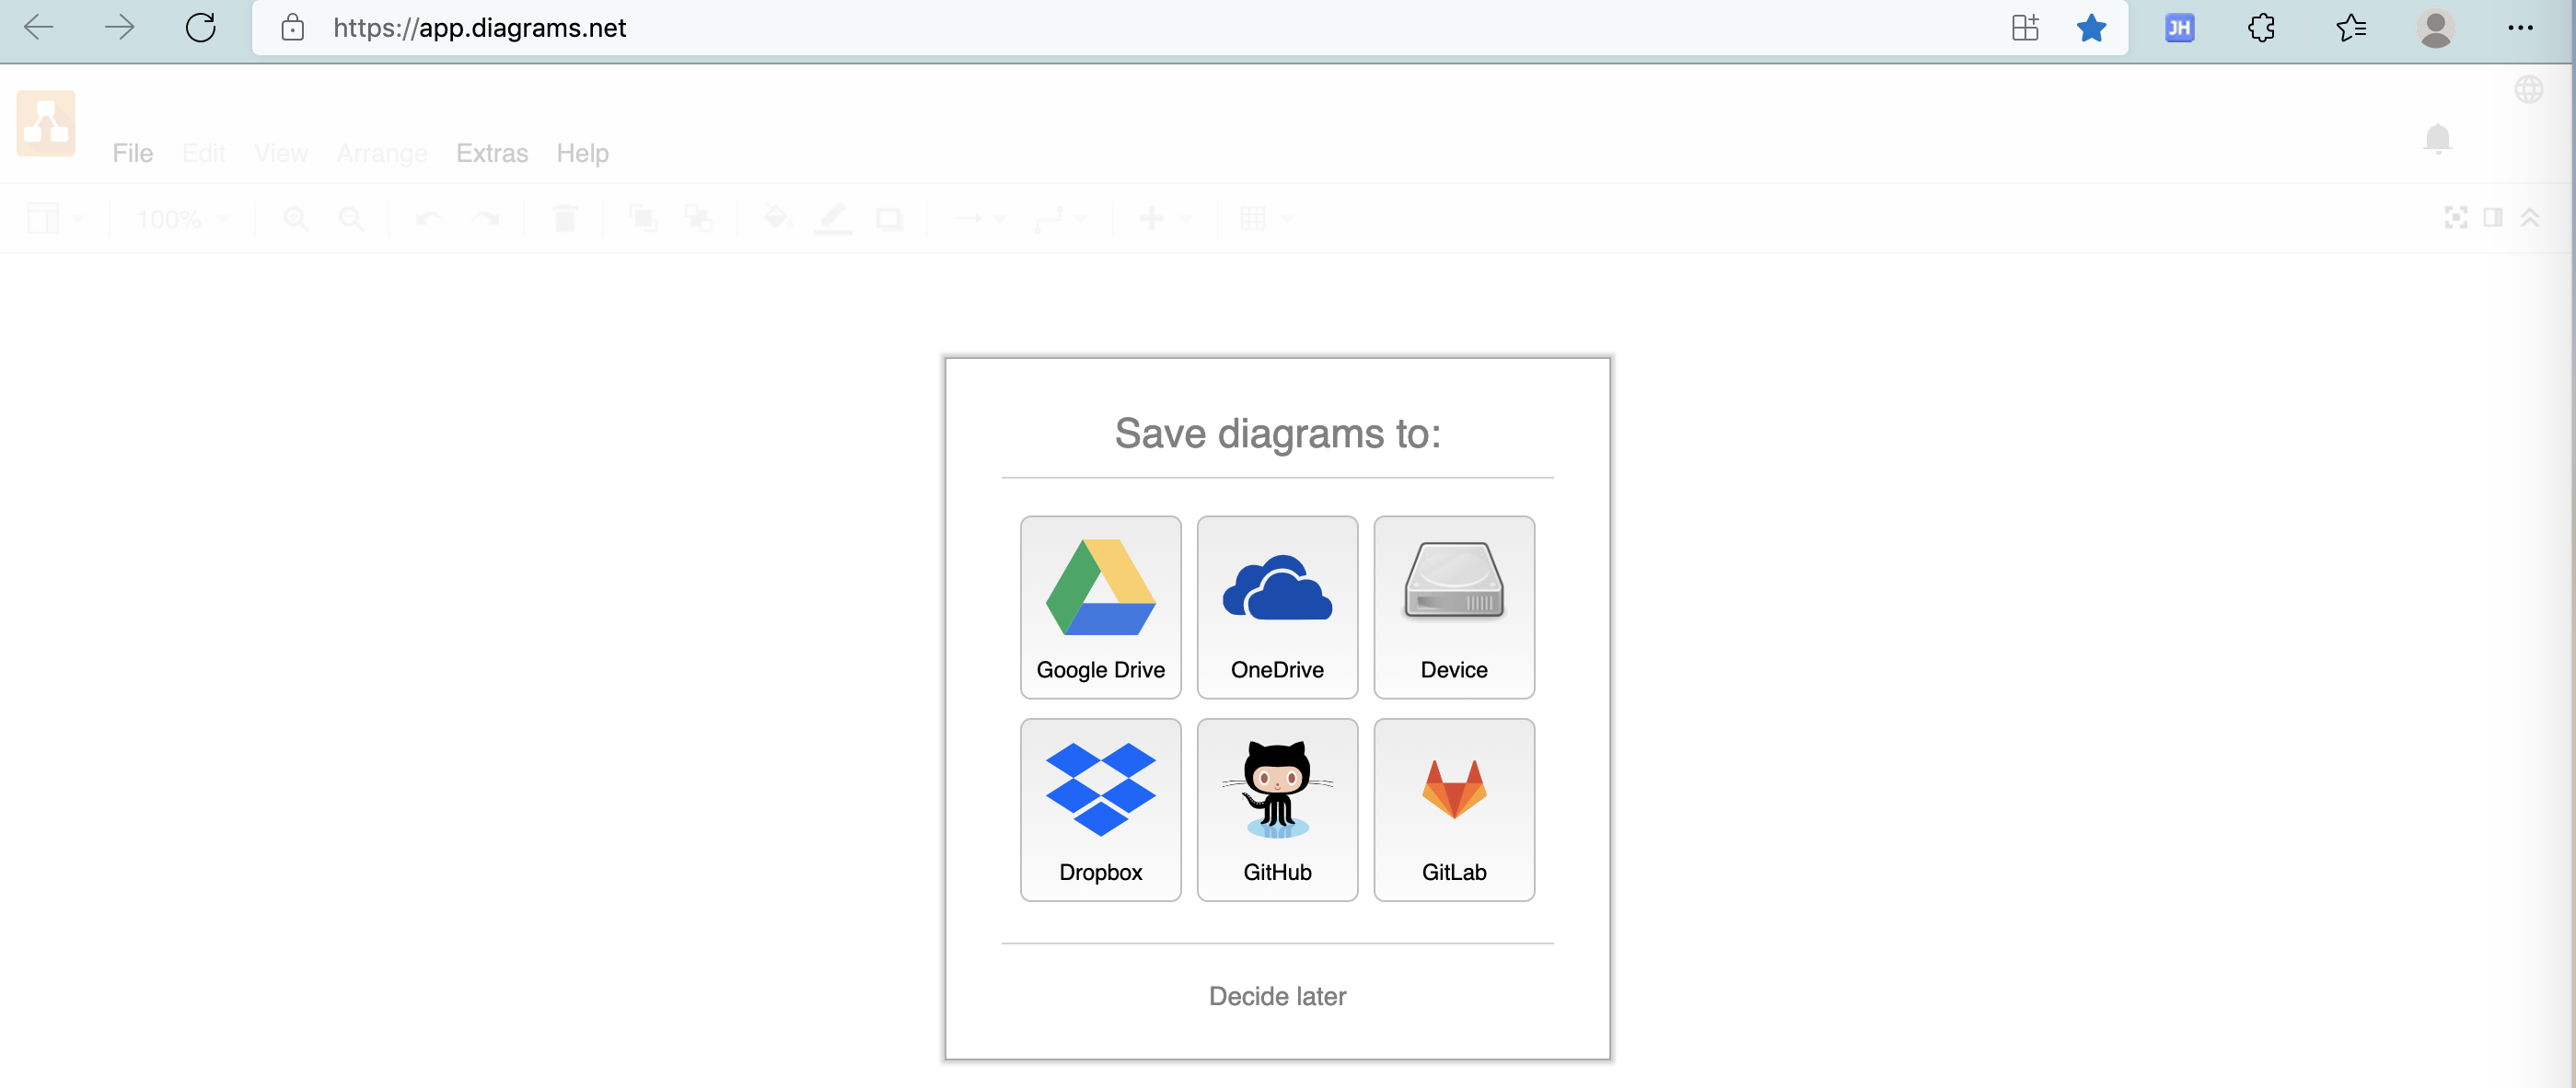Open the Help menu
Image resolution: width=2576 pixels, height=1088 pixels.
point(582,153)
